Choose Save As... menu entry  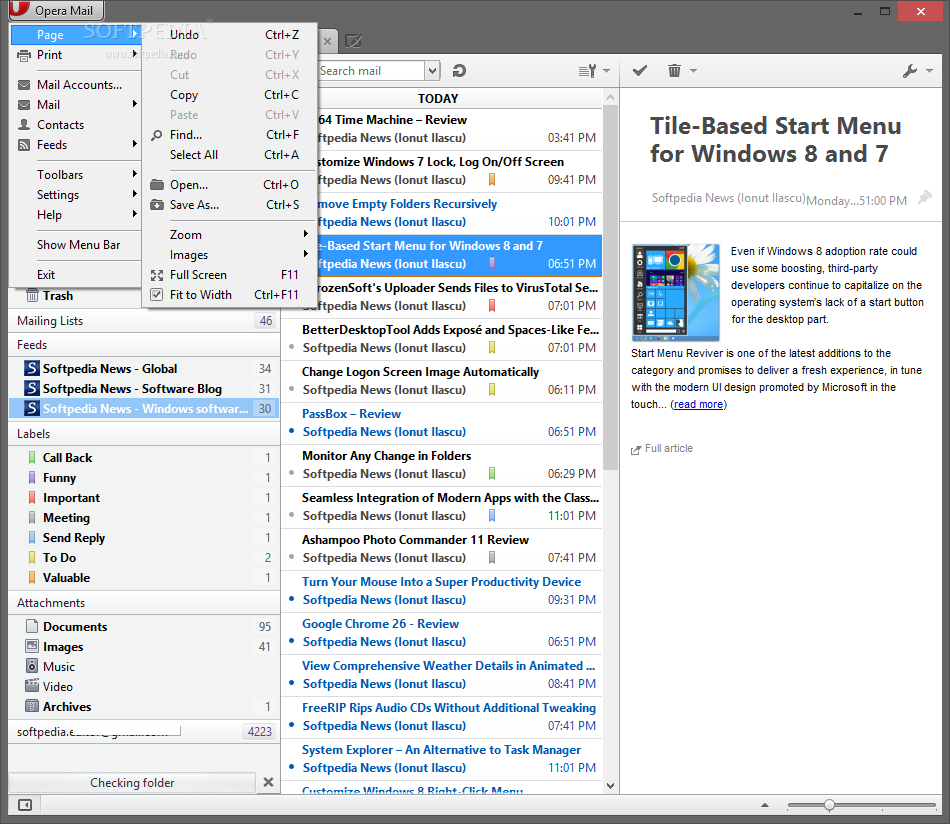(x=229, y=205)
